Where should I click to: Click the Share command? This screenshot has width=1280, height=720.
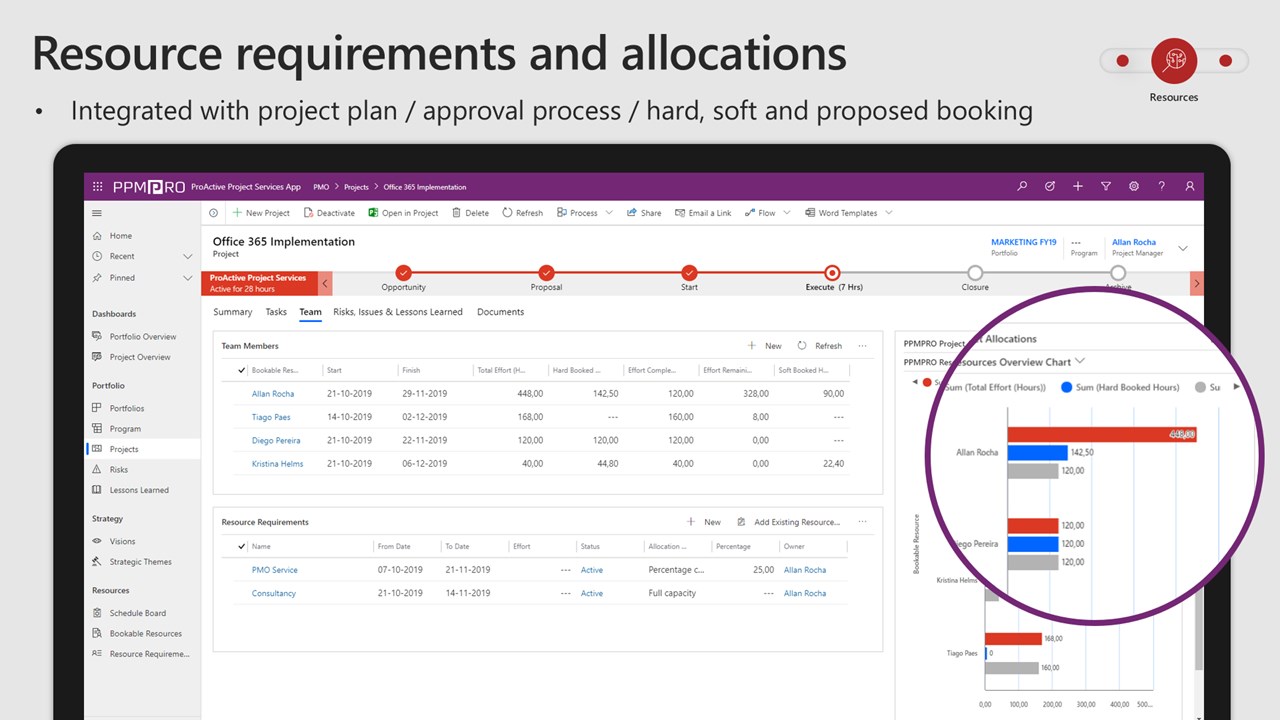click(644, 213)
